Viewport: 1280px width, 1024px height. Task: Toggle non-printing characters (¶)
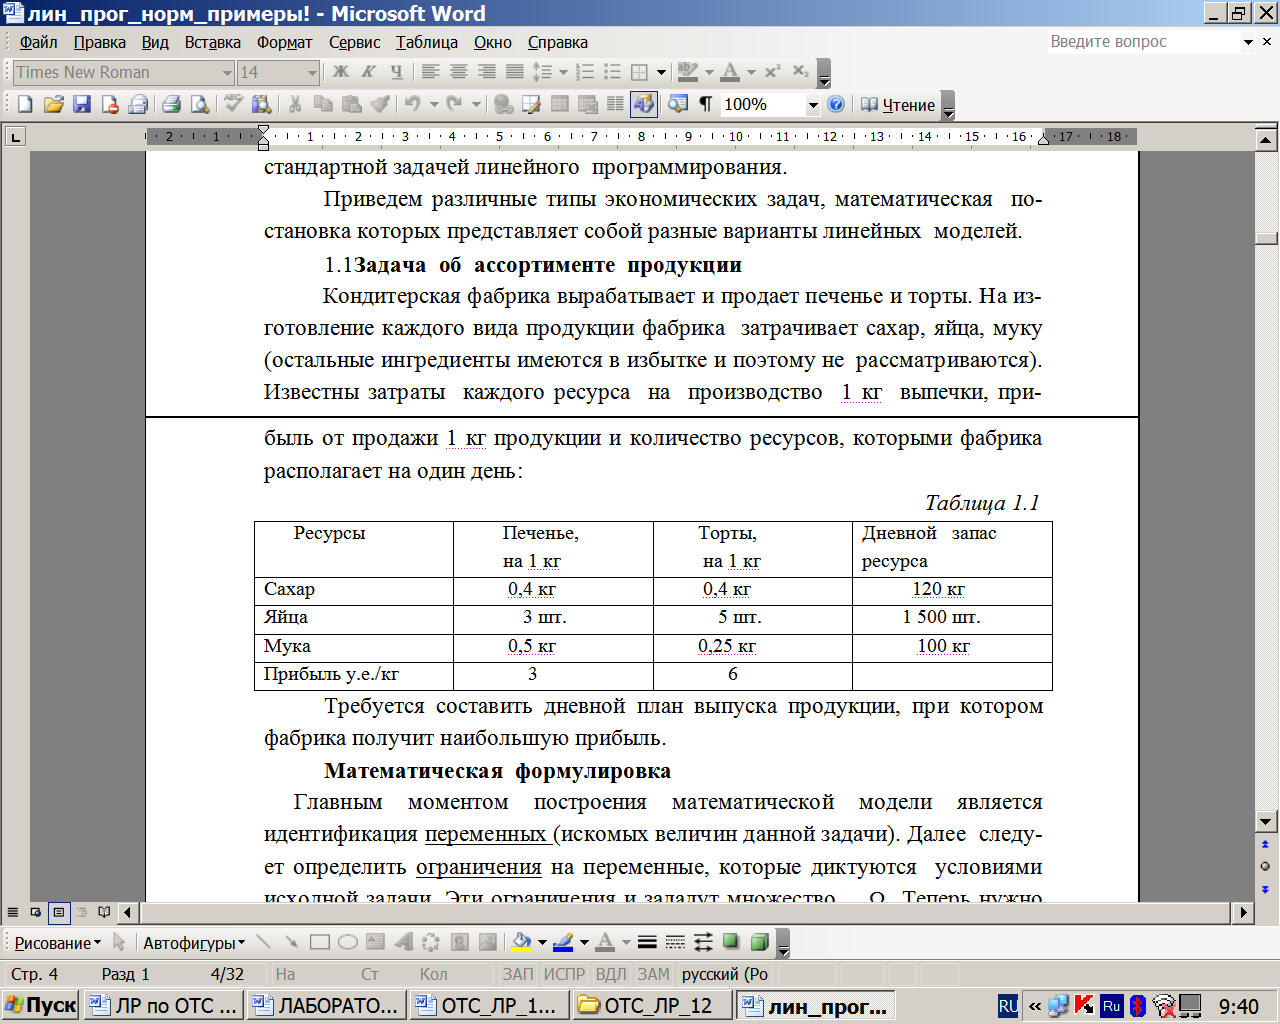[705, 104]
